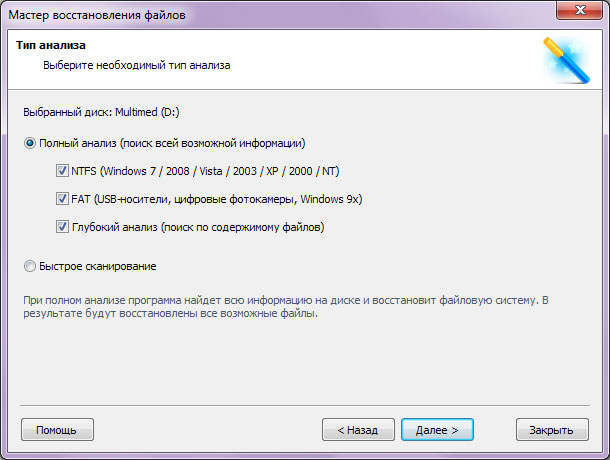The image size is (610, 460).
Task: Uncheck the NTFS checkbox
Action: (x=62, y=171)
